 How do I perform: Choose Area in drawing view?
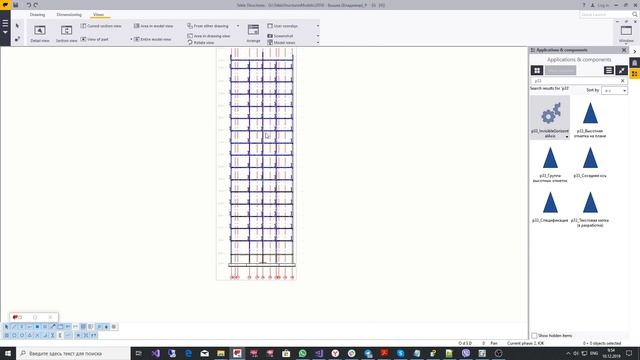[x=209, y=36]
